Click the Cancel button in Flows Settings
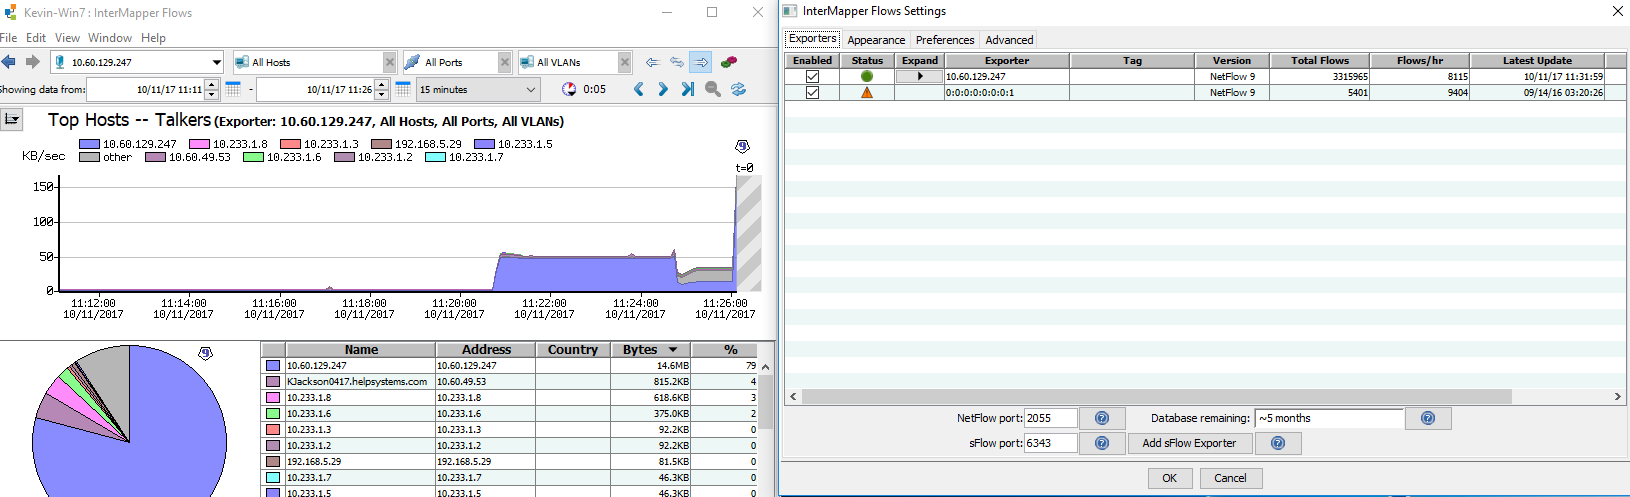The height and width of the screenshot is (497, 1630). 1230,478
